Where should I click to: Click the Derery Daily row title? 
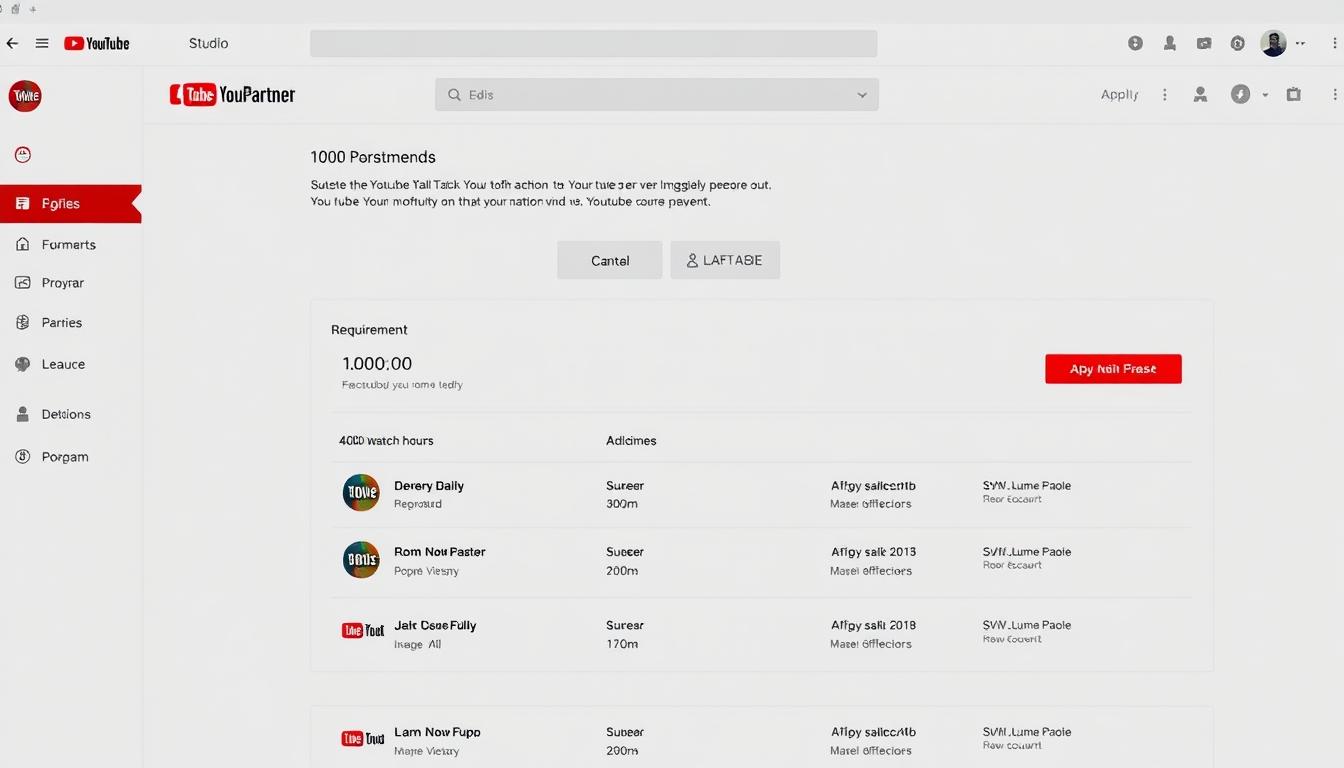429,486
